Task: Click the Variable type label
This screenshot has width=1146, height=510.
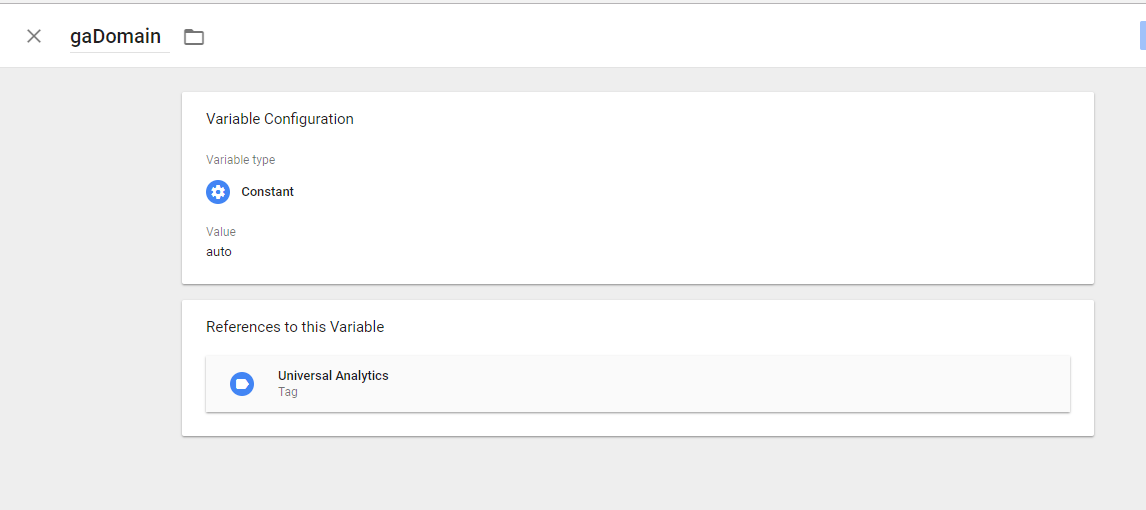Action: 240,159
